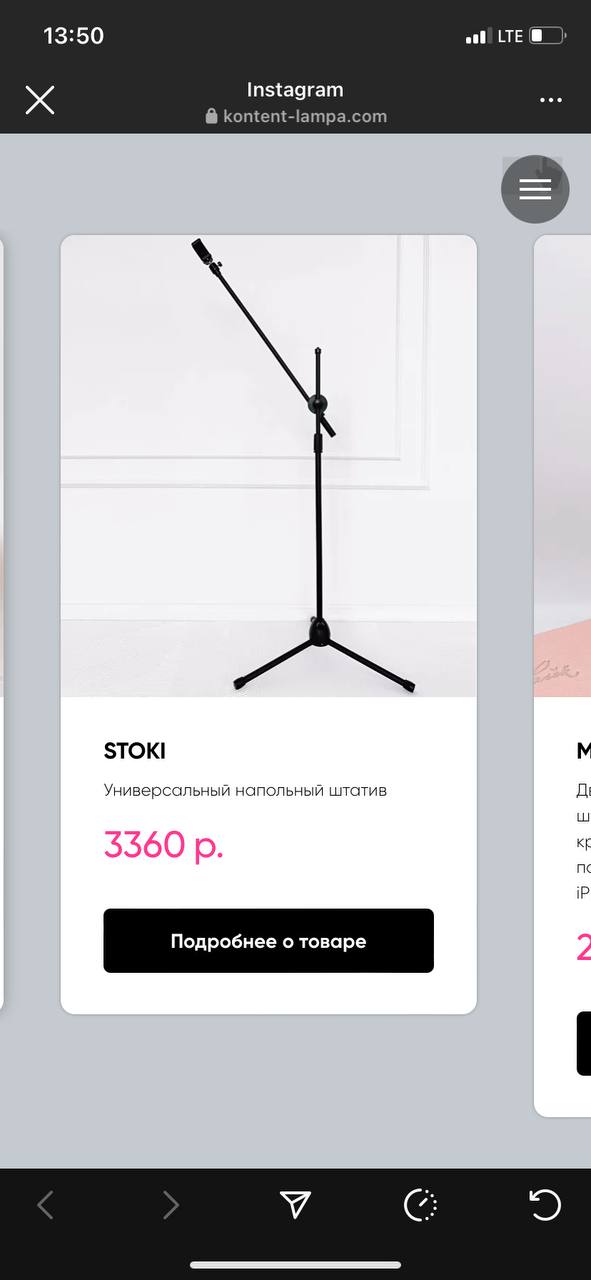Tap the paper plane share icon

click(x=295, y=1205)
